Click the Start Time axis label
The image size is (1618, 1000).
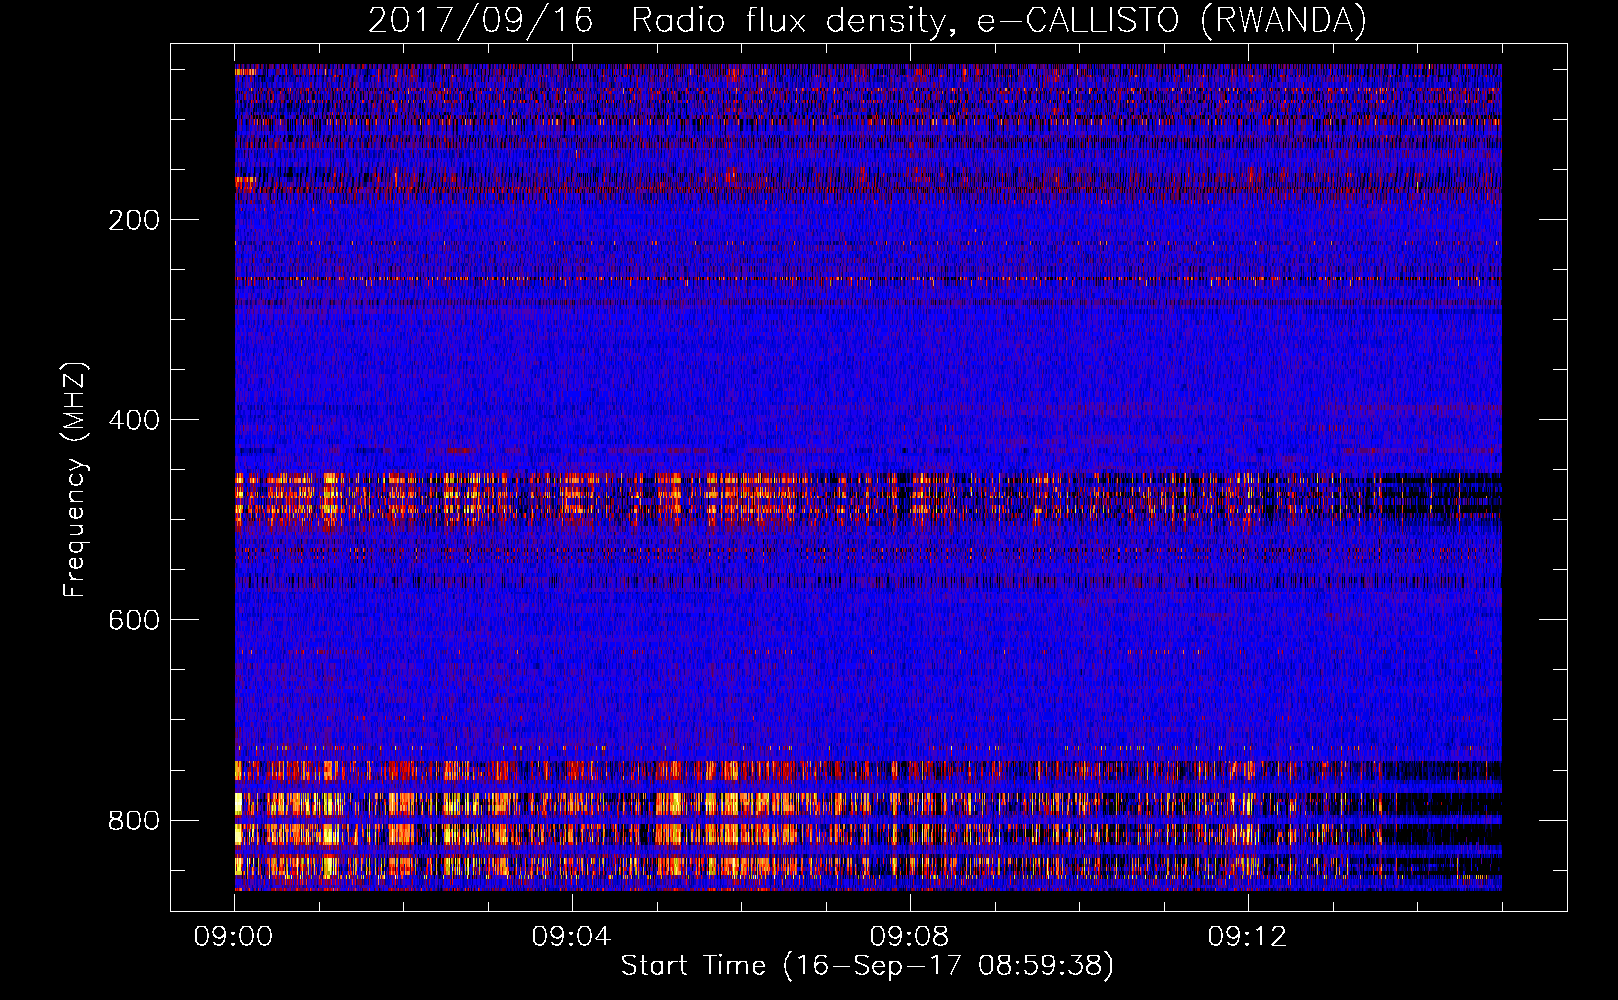[x=867, y=966]
